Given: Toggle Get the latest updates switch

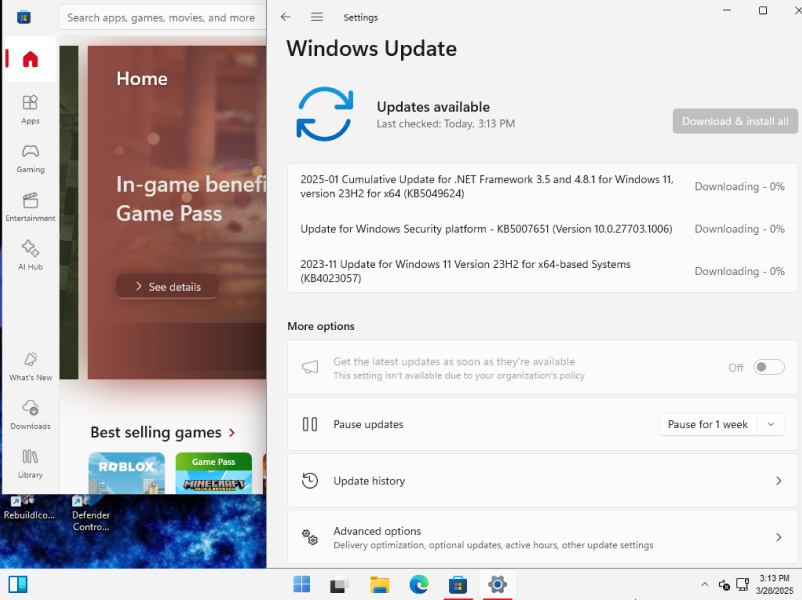Looking at the screenshot, I should (x=769, y=367).
